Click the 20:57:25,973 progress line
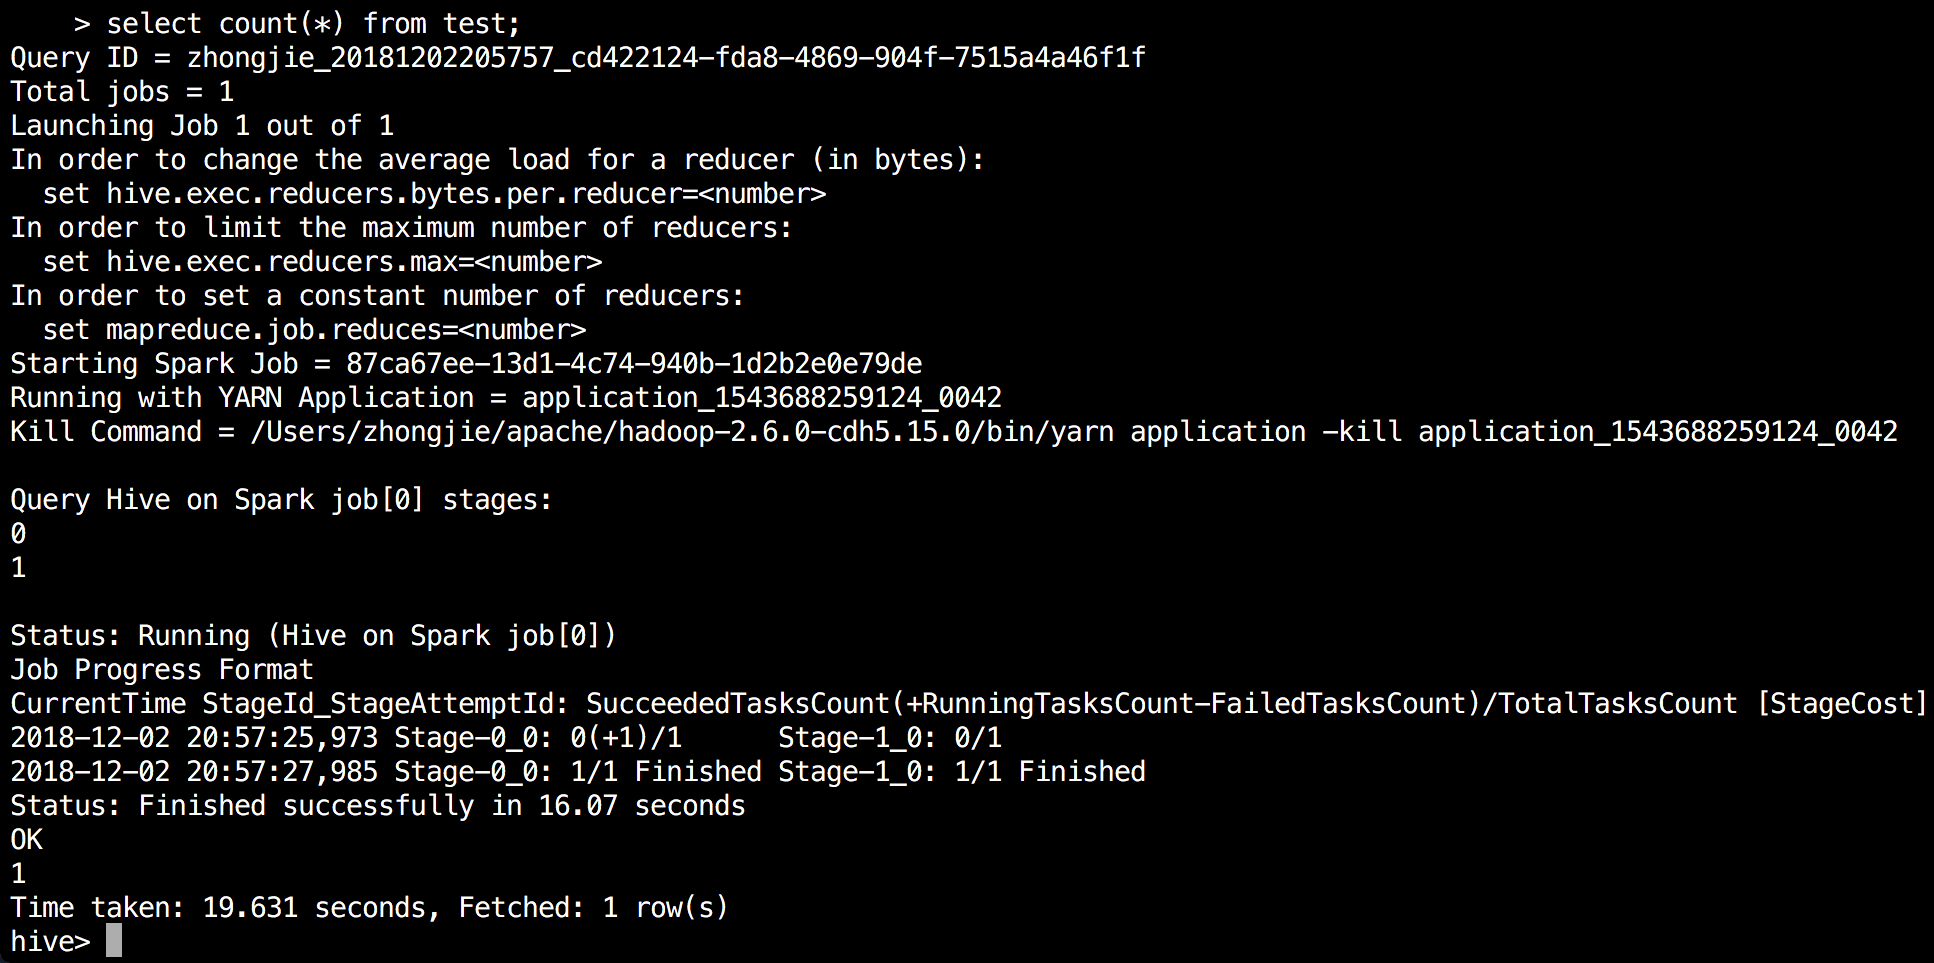 pos(506,738)
